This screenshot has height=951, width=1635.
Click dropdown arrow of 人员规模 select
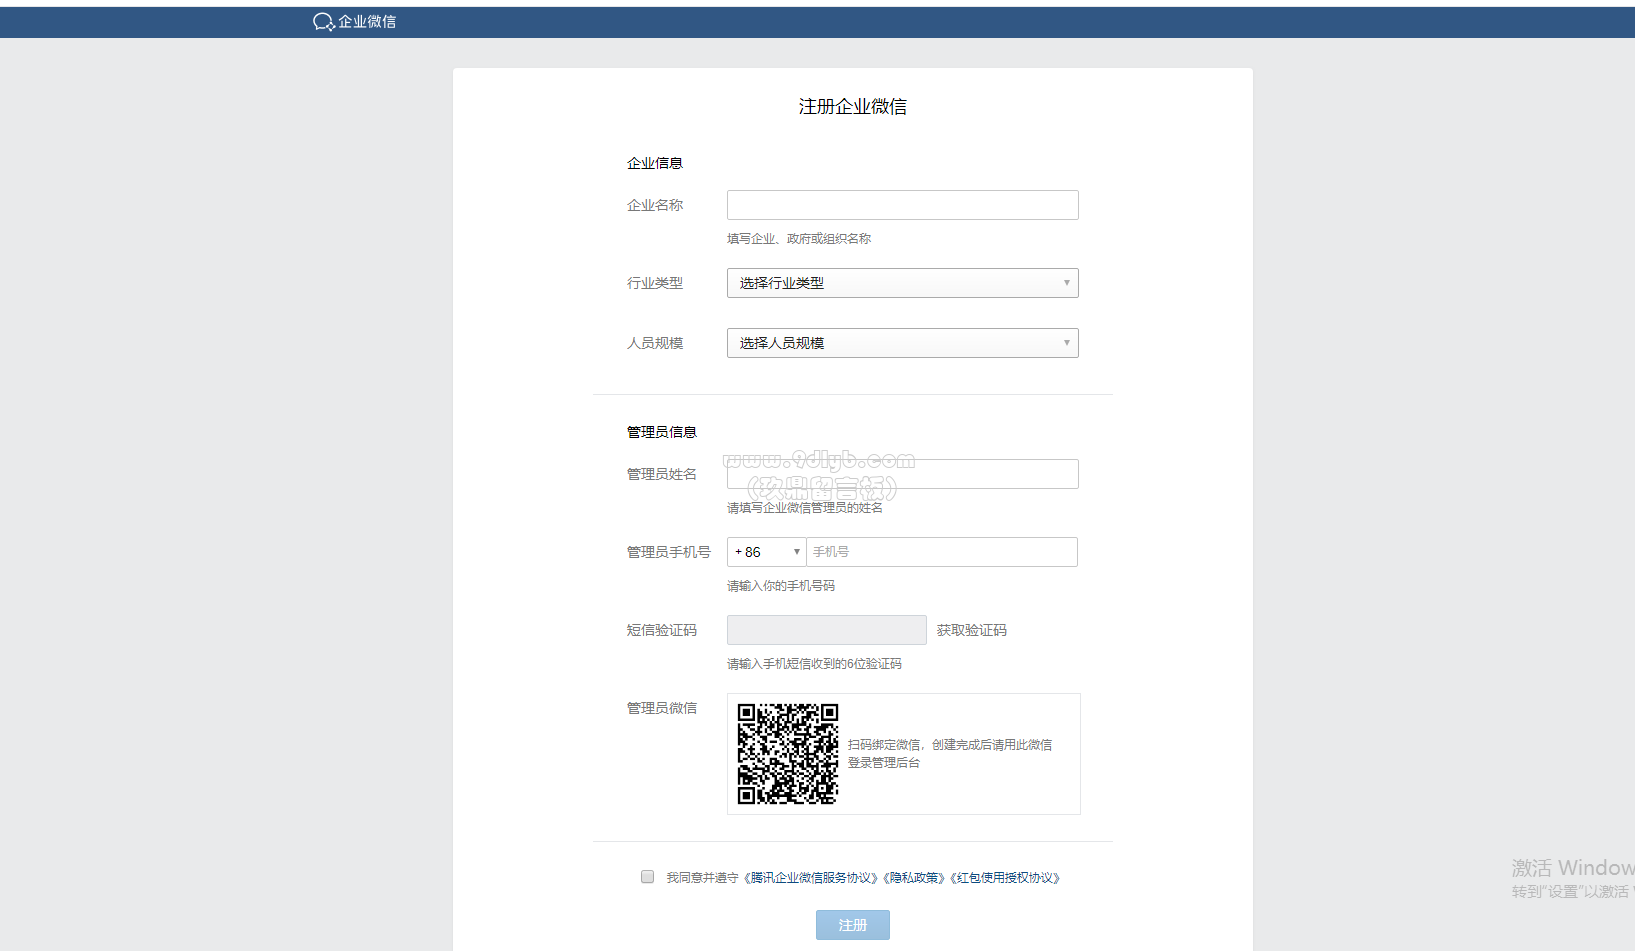point(1066,343)
